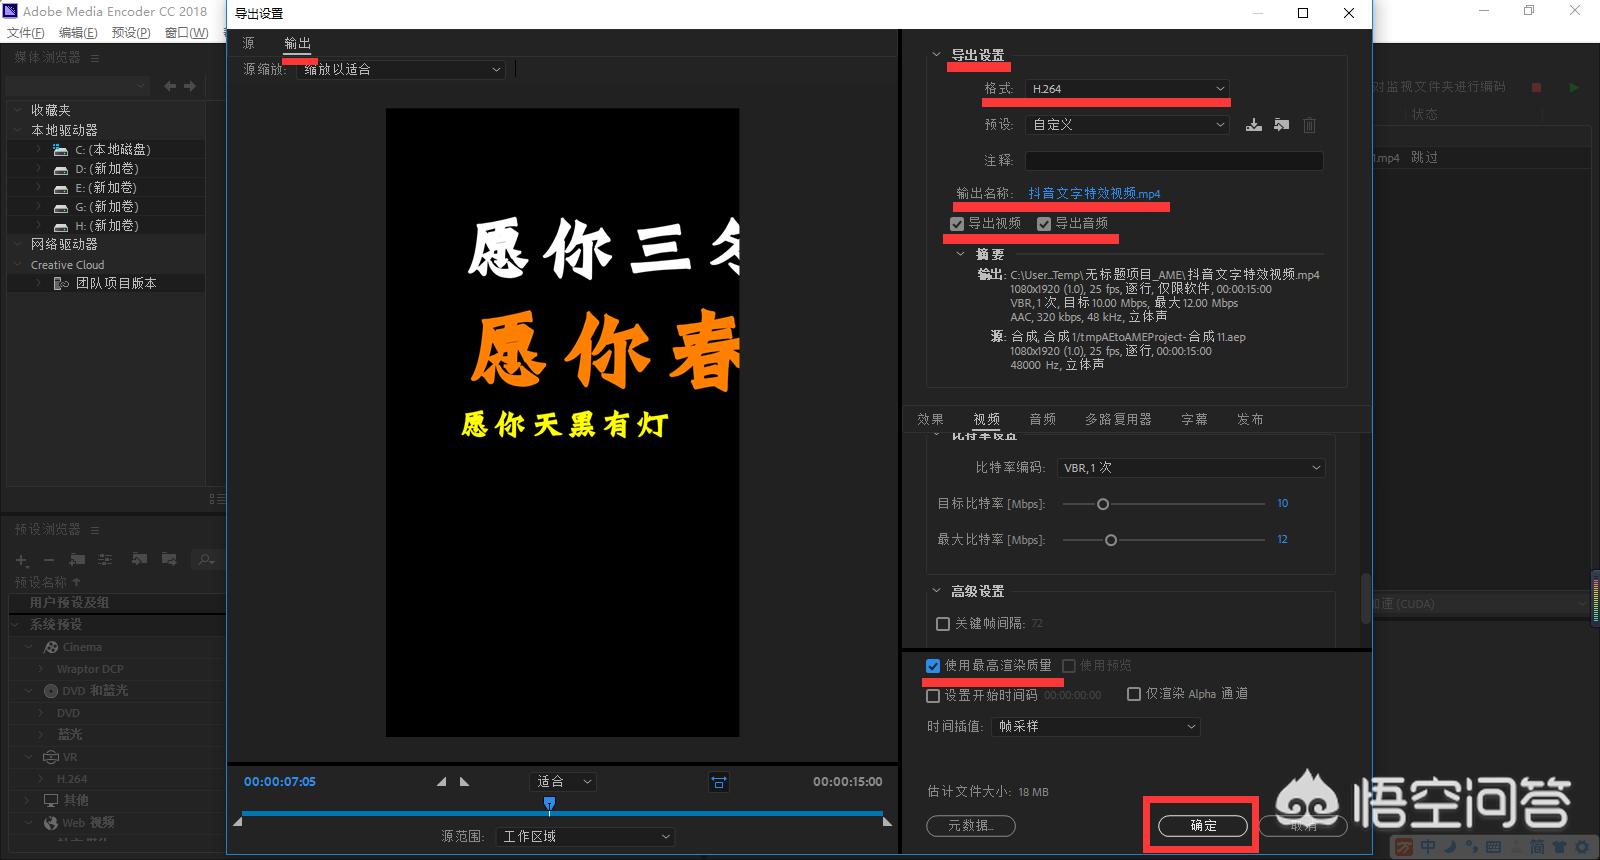Image resolution: width=1600 pixels, height=860 pixels.
Task: Open the 多路复用器 tab
Action: click(x=1118, y=419)
